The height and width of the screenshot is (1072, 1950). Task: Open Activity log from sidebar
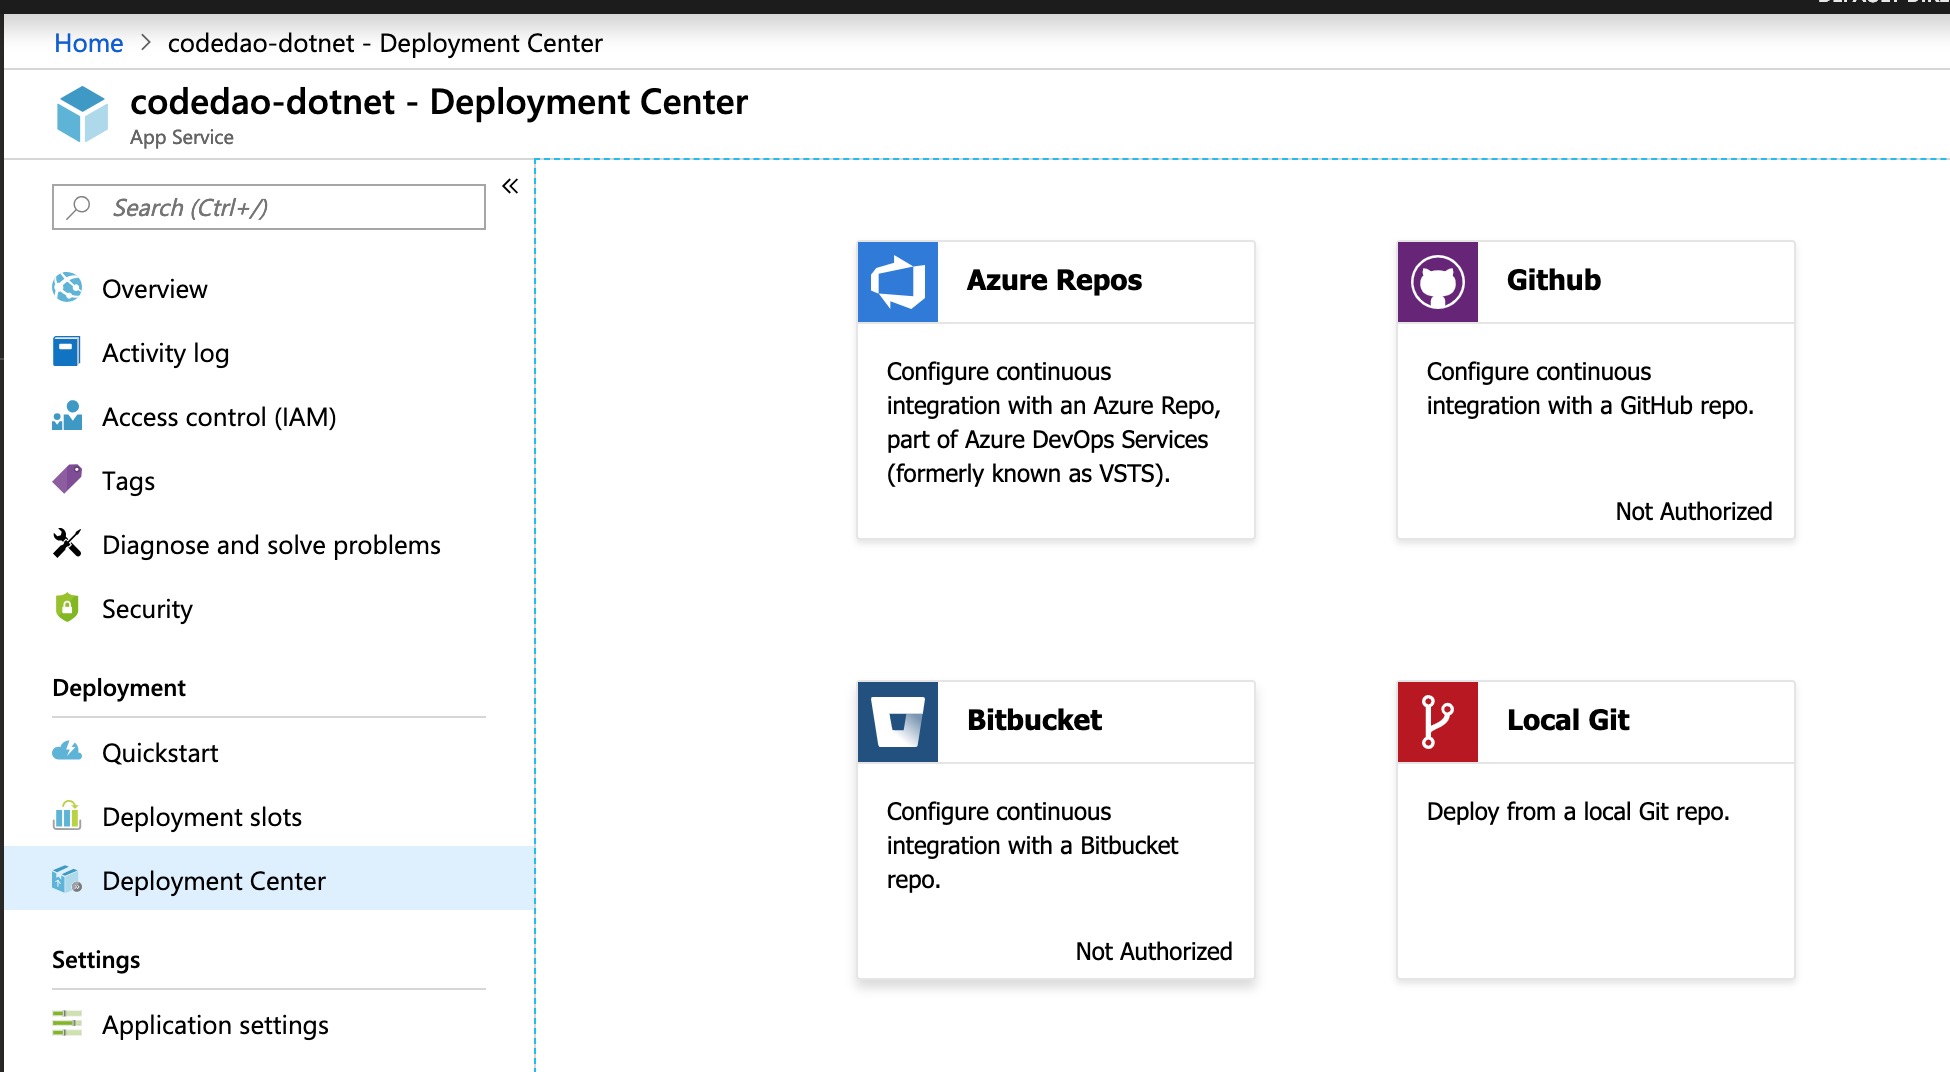(x=165, y=353)
